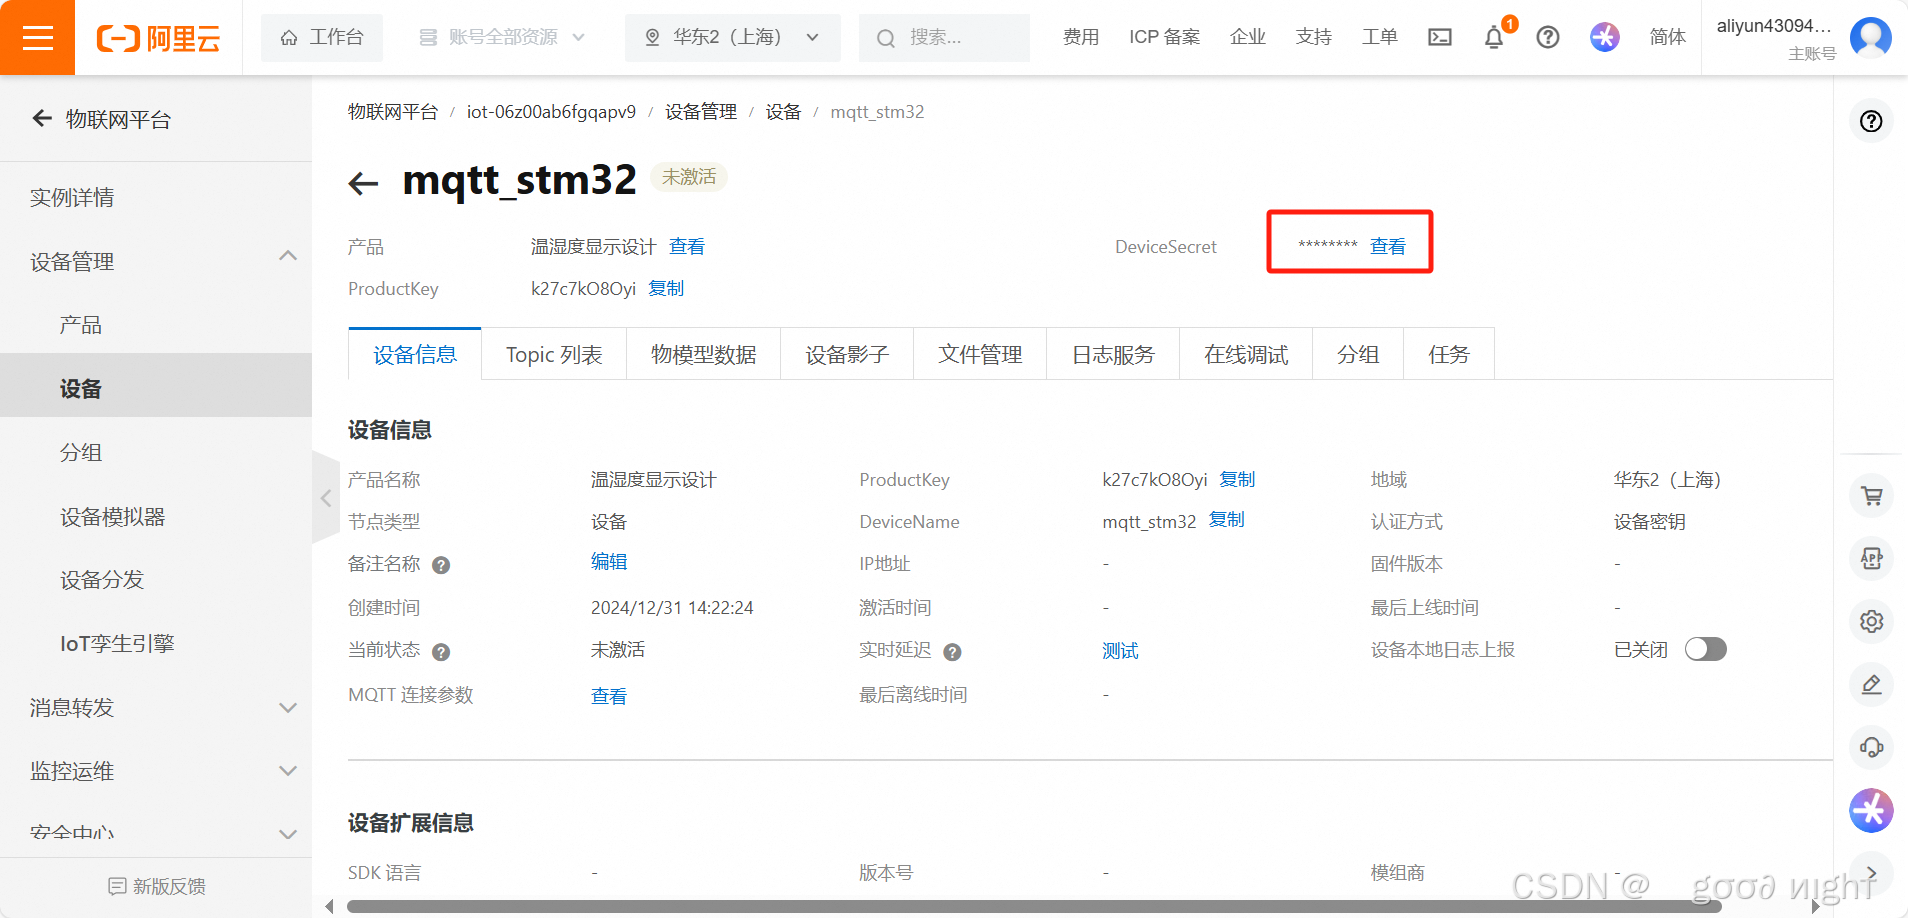
Task: Collapse the left sidebar with side handle
Action: tap(326, 497)
